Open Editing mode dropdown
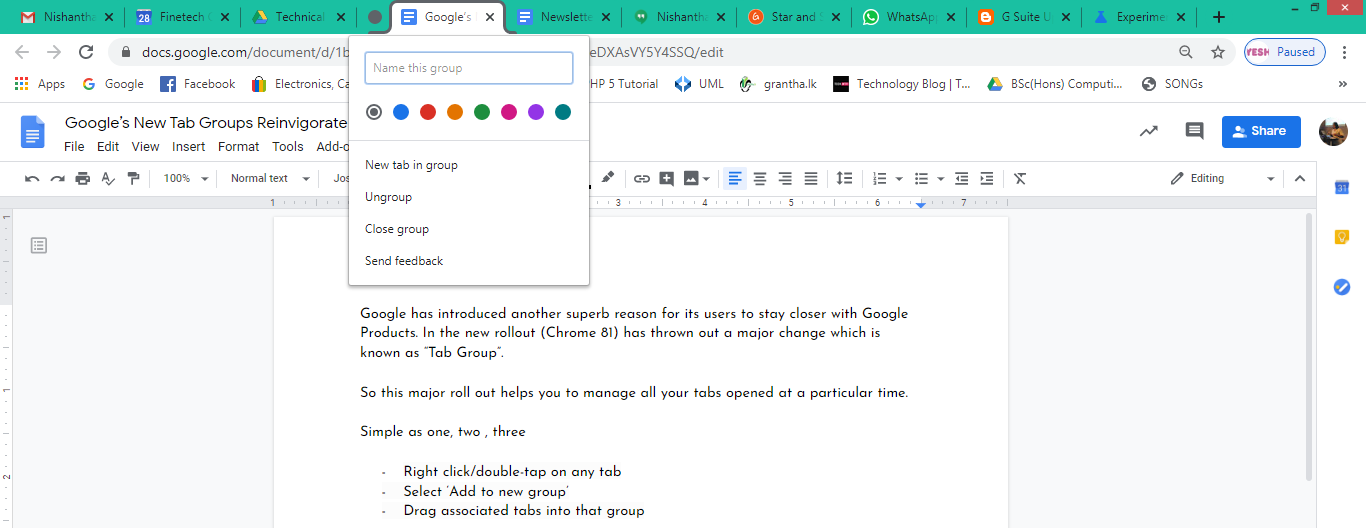The image size is (1366, 528). (1223, 179)
